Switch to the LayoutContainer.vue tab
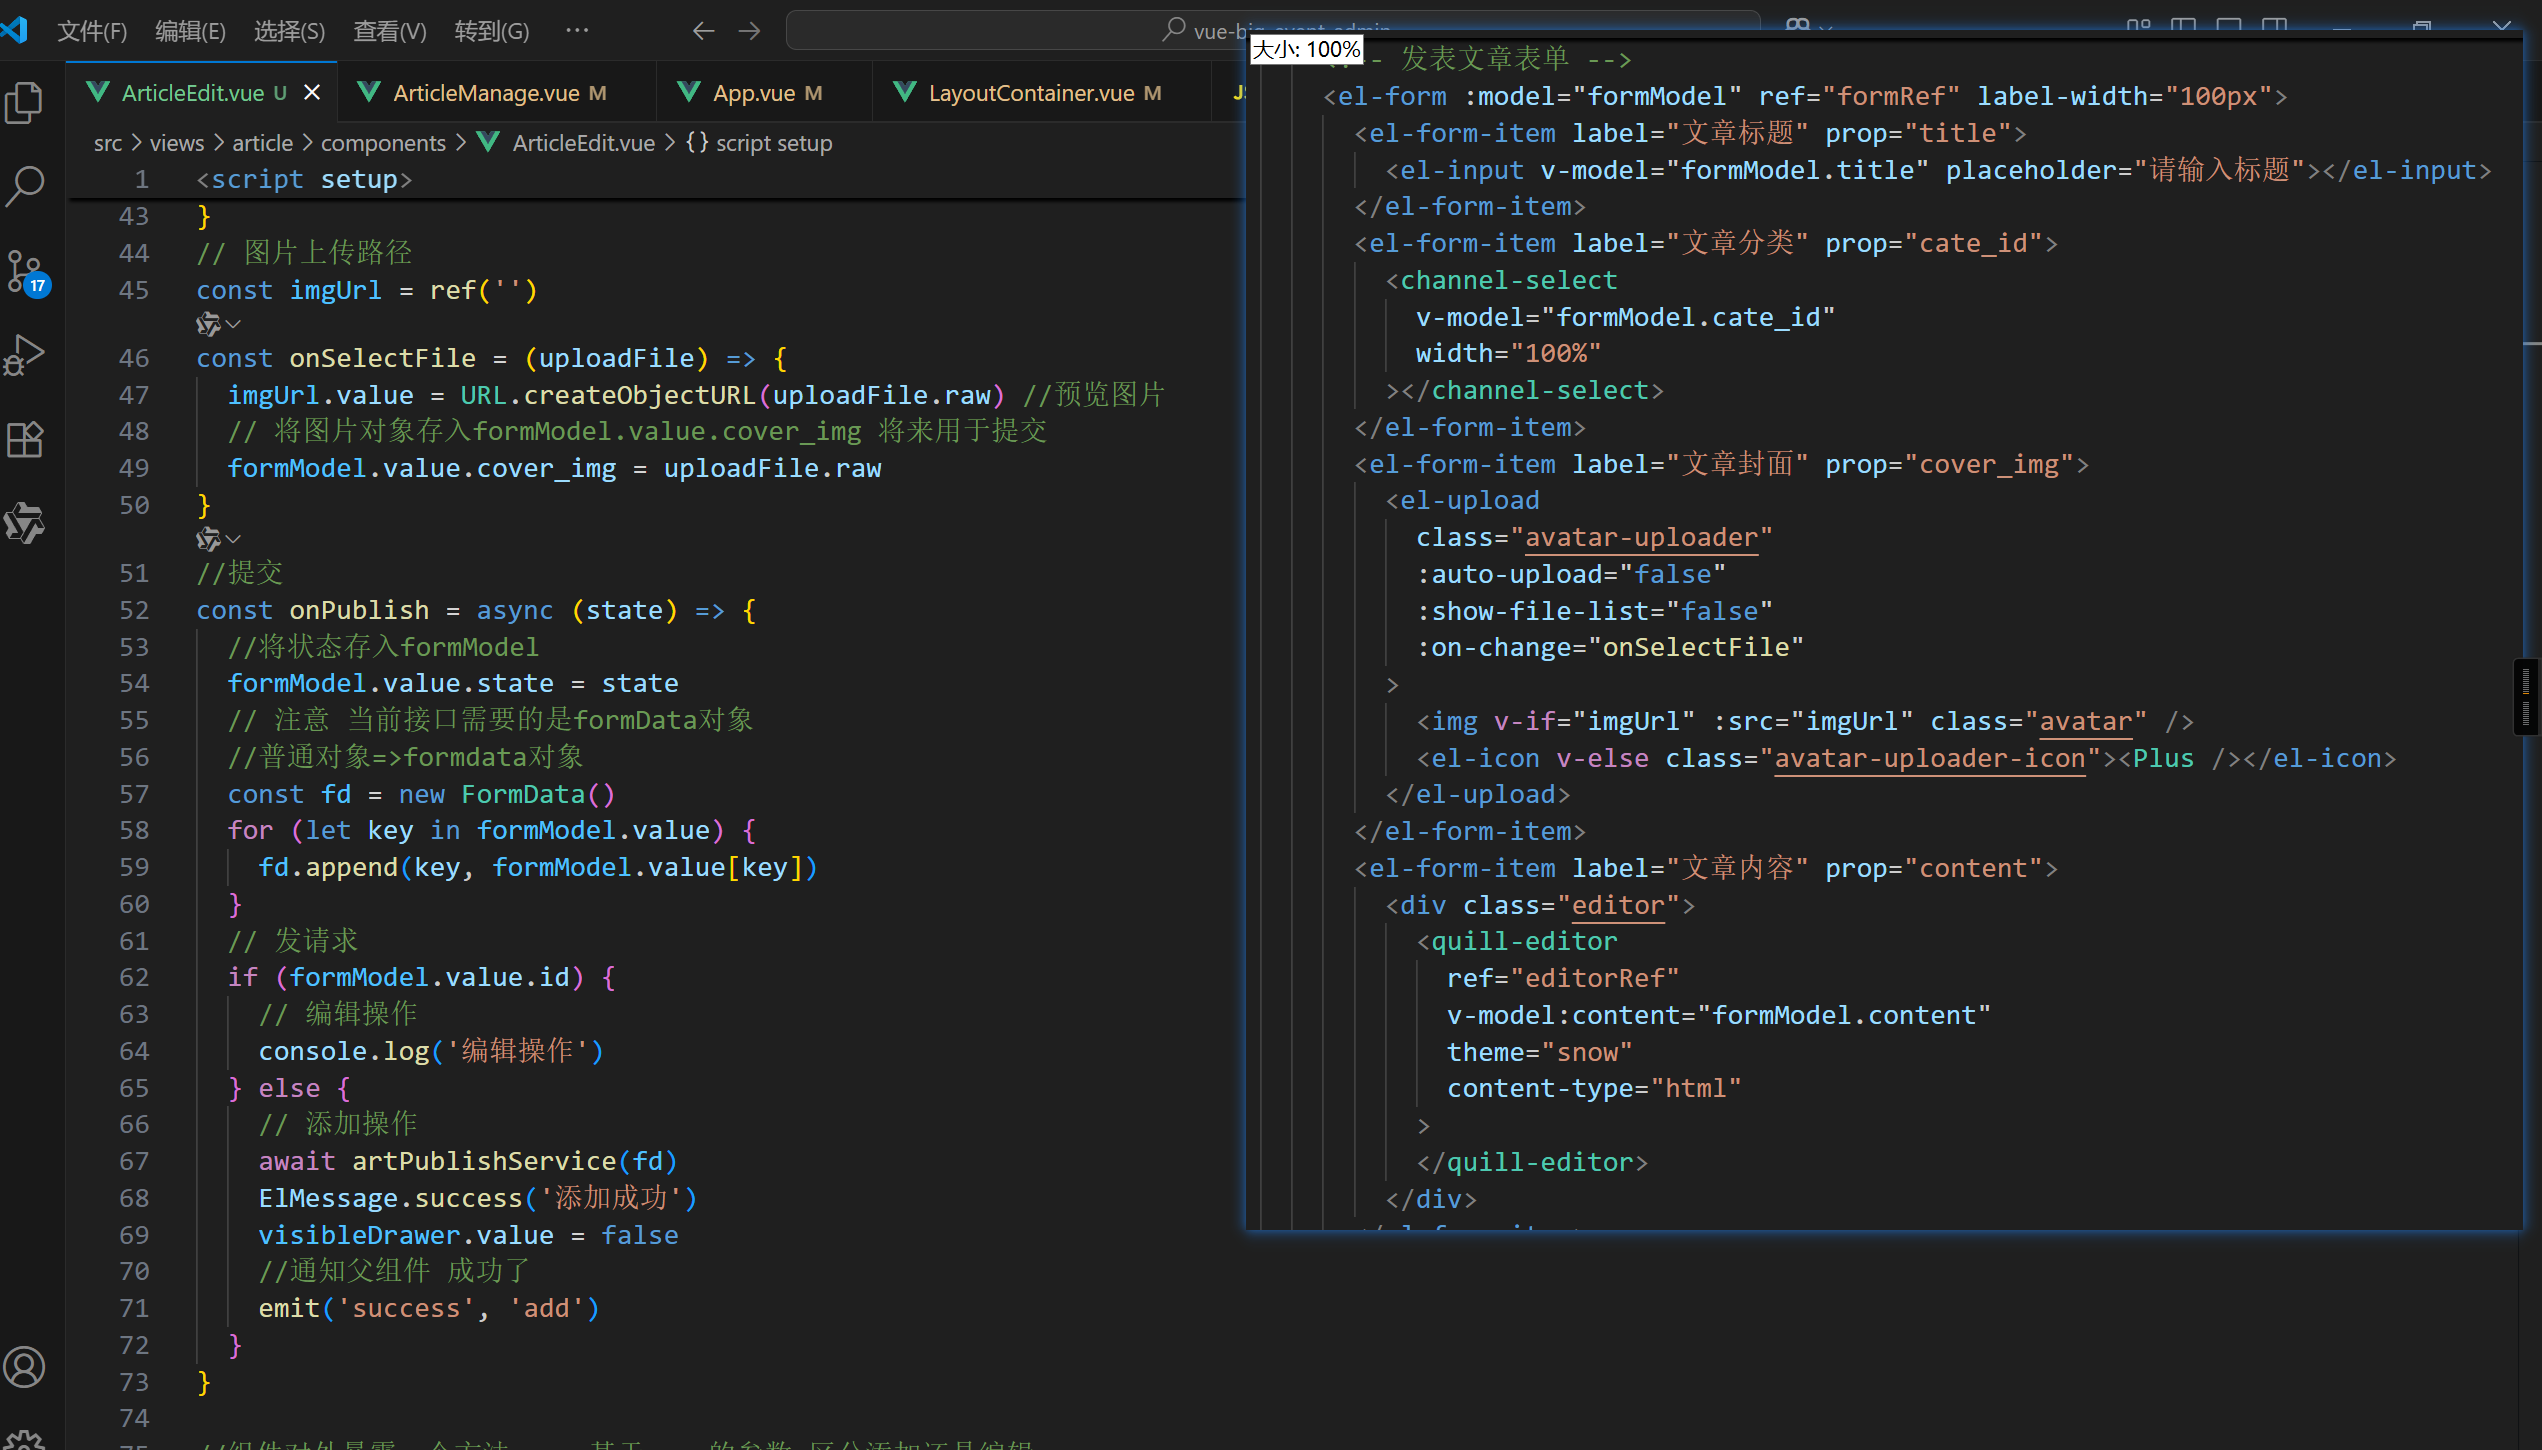The width and height of the screenshot is (2542, 1450). pos(1031,93)
